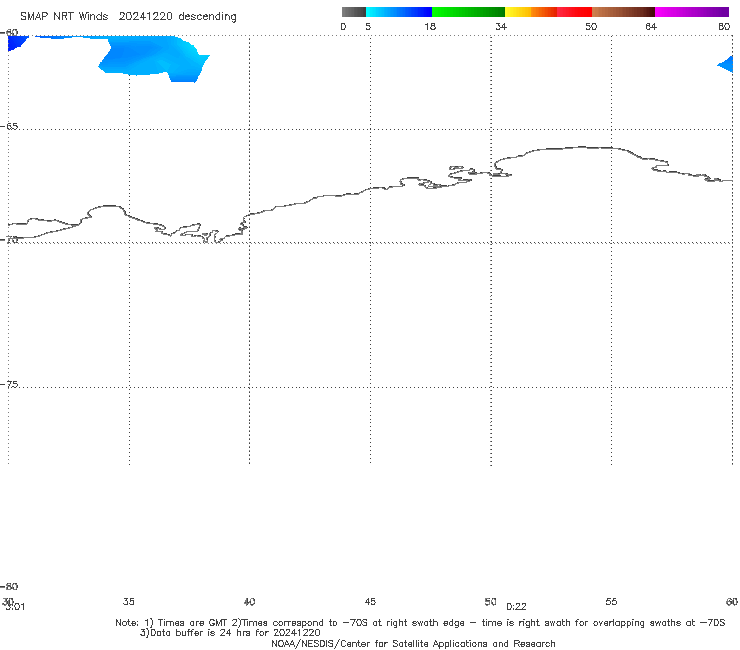Click the gray 0-5 segment of the color bar

(x=354, y=12)
